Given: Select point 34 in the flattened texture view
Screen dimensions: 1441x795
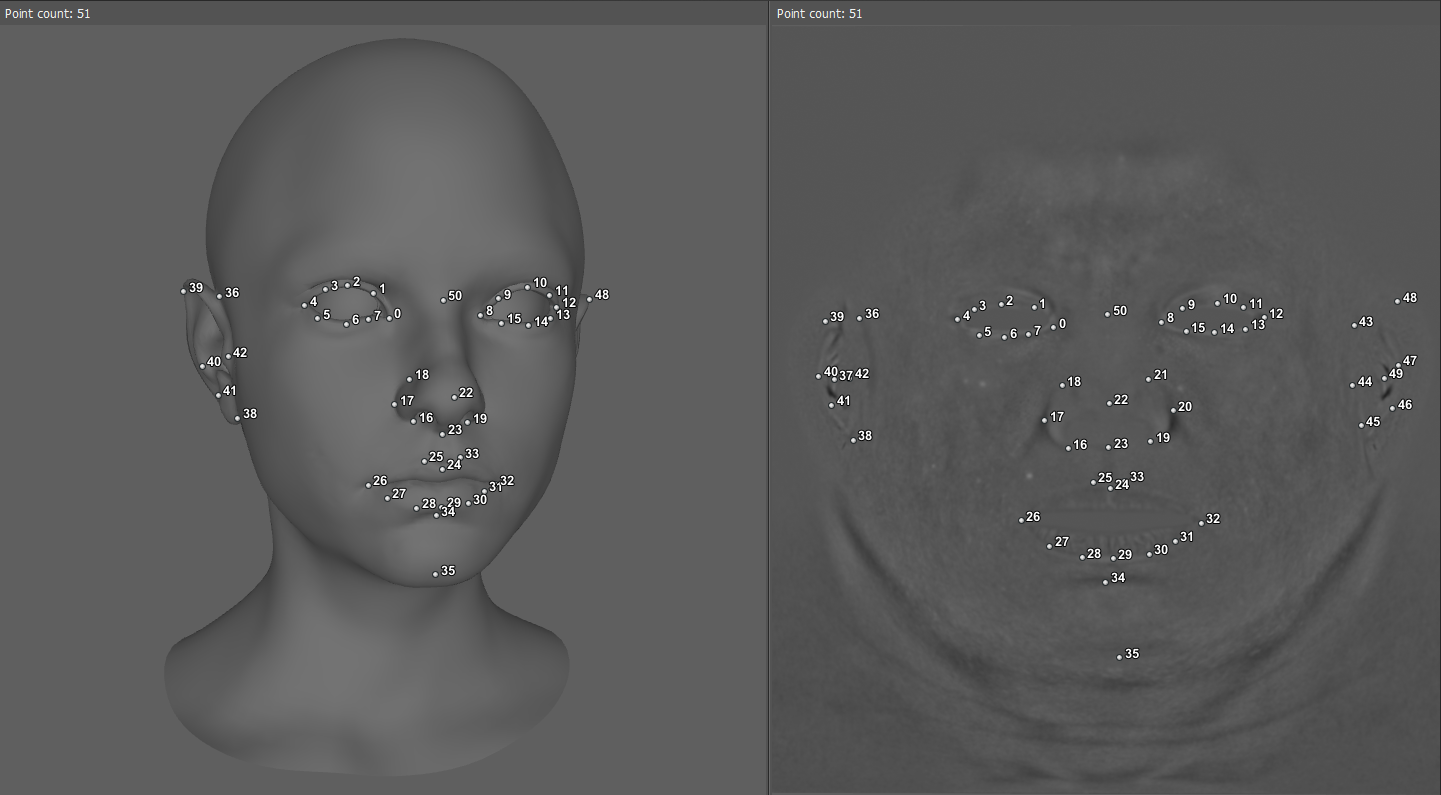Looking at the screenshot, I should [1105, 581].
